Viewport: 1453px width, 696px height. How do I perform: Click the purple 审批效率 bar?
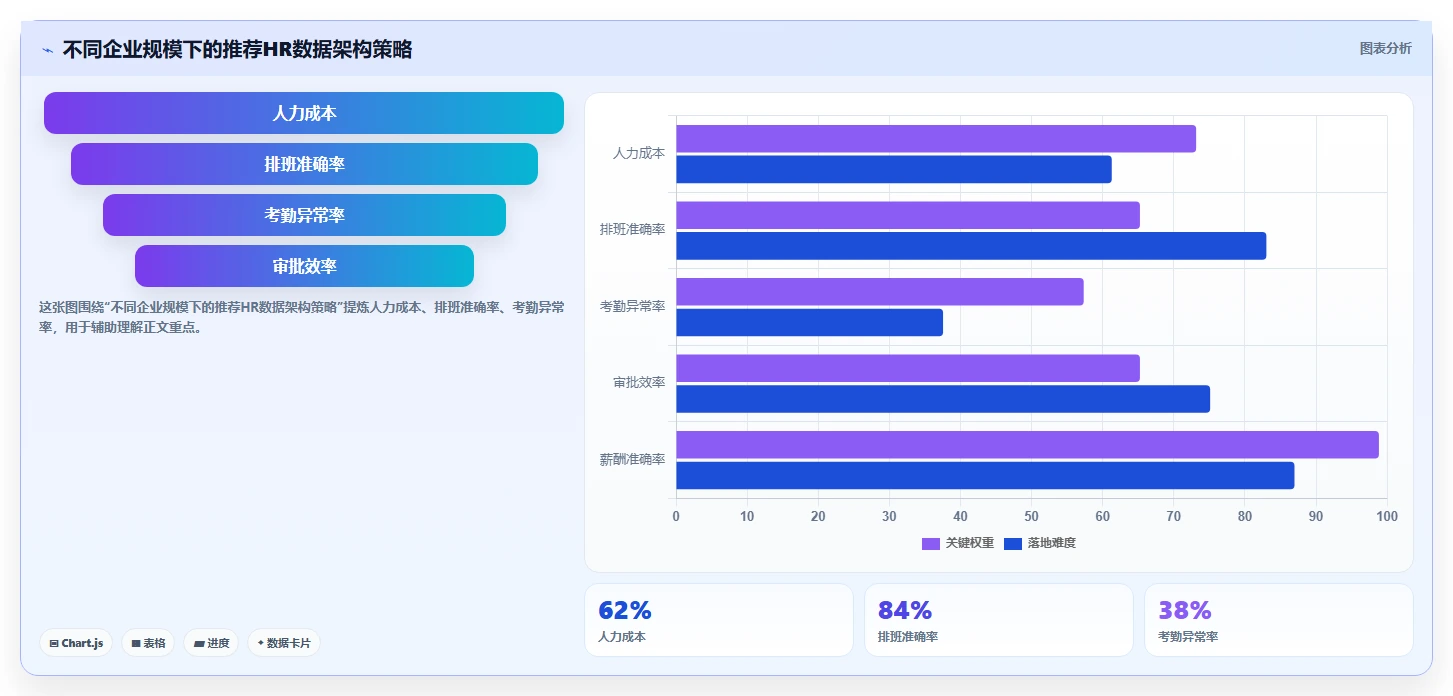pos(908,368)
